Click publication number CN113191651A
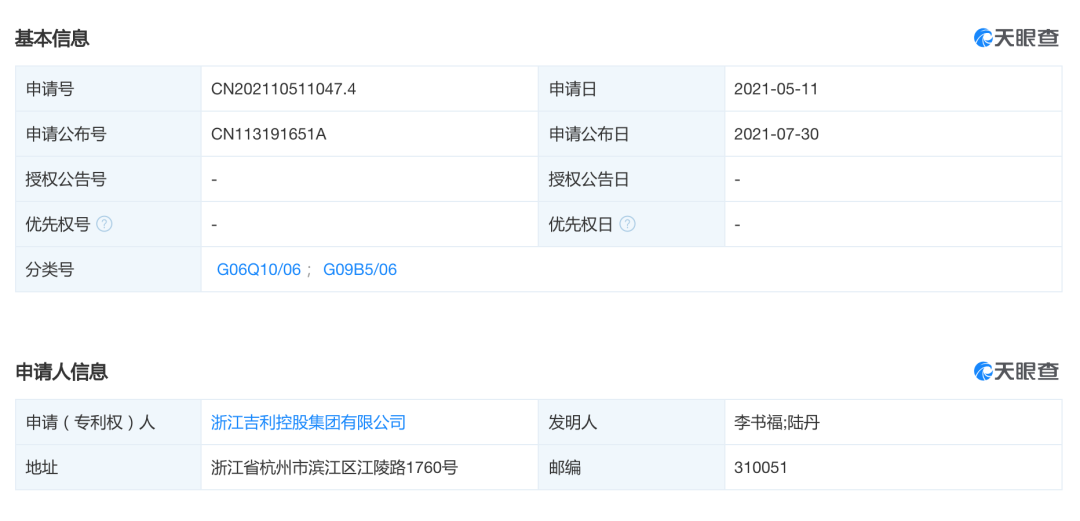This screenshot has width=1080, height=521. [269, 134]
